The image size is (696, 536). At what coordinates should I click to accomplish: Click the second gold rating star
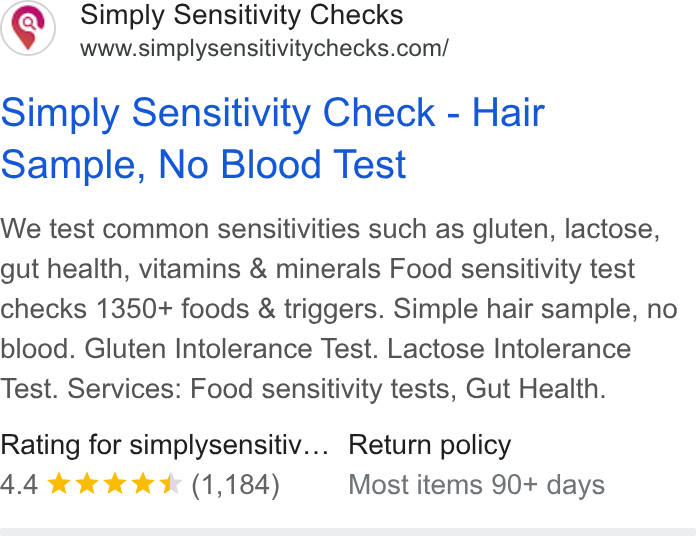click(87, 483)
